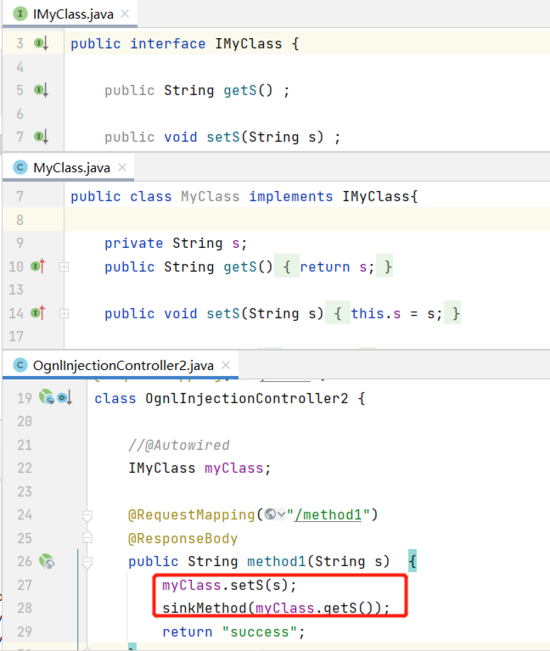The image size is (550, 651).
Task: Click the "myClass" field on line 22
Action: [x=234, y=468]
